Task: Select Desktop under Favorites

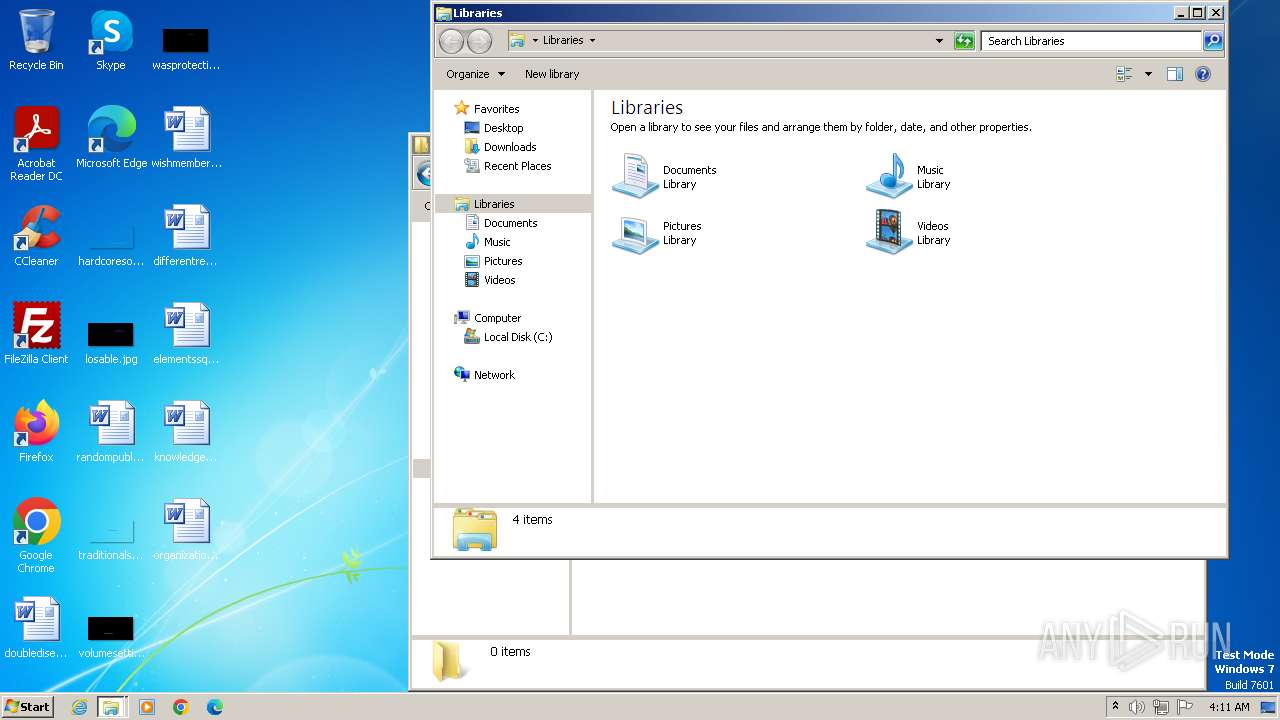Action: [503, 128]
